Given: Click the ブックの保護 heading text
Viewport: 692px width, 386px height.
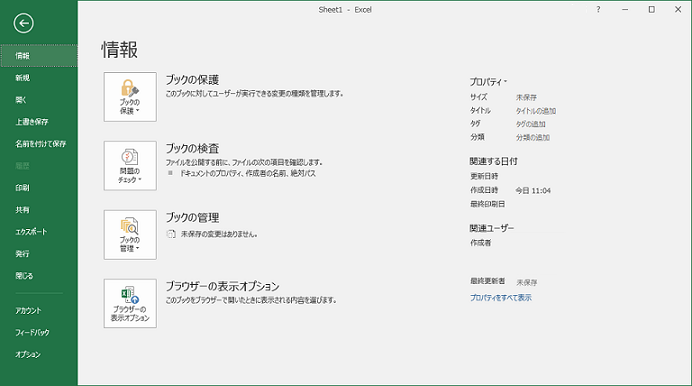Looking at the screenshot, I should (192, 80).
